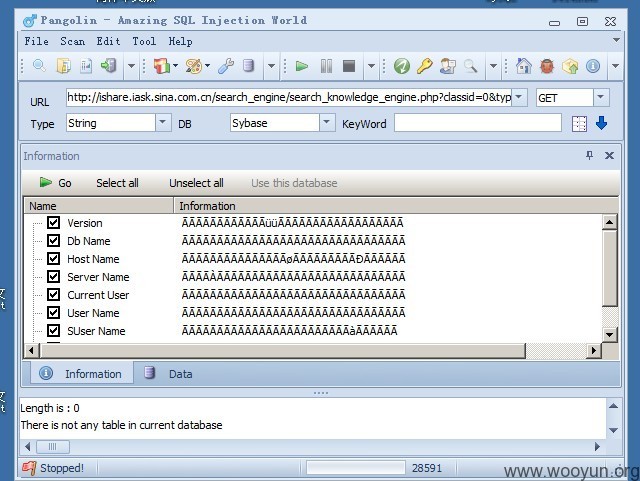Click the blue info circle toolbar icon
Image resolution: width=640 pixels, height=481 pixels.
pyautogui.click(x=593, y=66)
